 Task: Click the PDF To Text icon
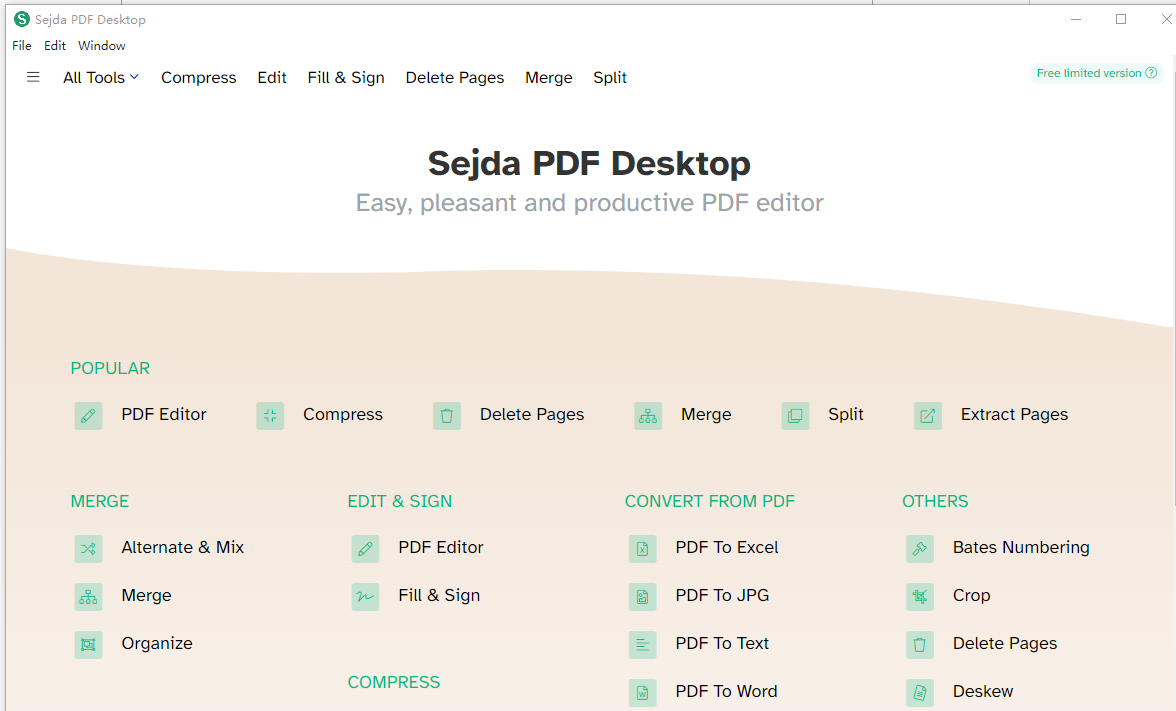click(x=643, y=645)
